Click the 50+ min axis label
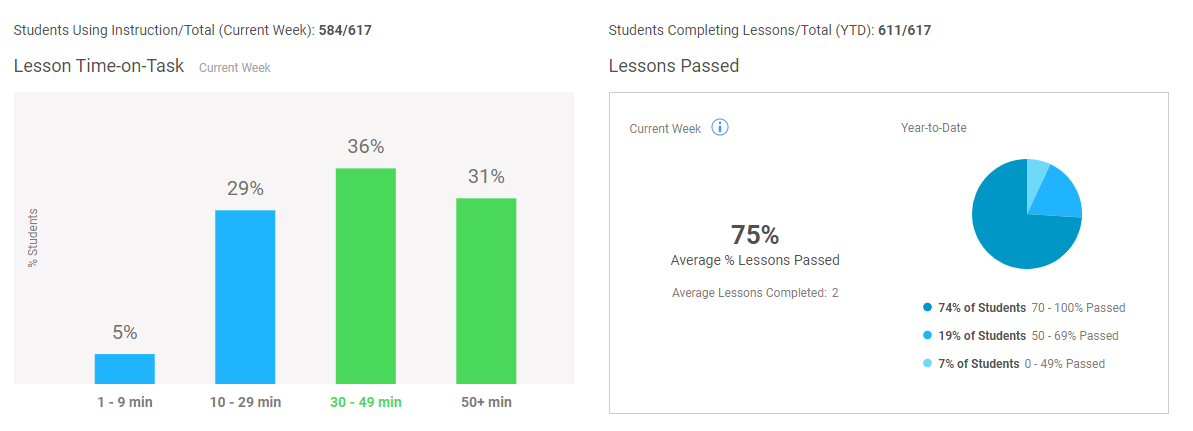The image size is (1193, 431). pyautogui.click(x=486, y=402)
